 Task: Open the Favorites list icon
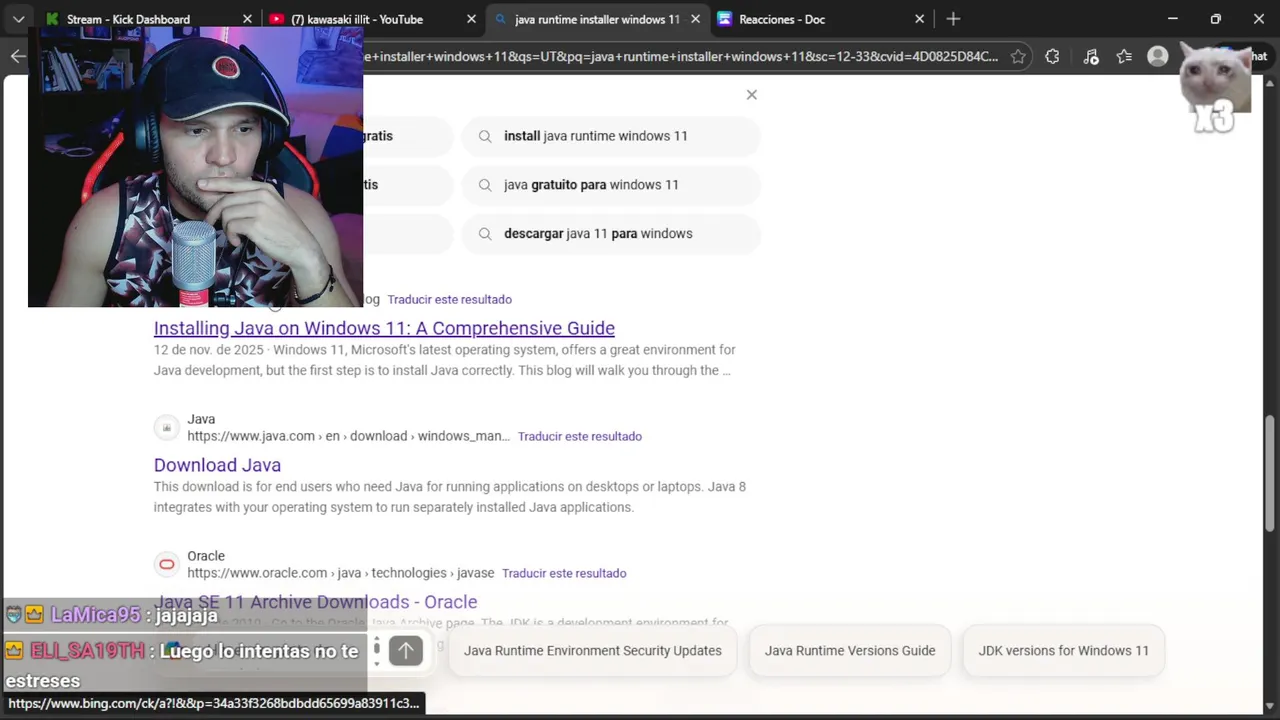(1124, 57)
